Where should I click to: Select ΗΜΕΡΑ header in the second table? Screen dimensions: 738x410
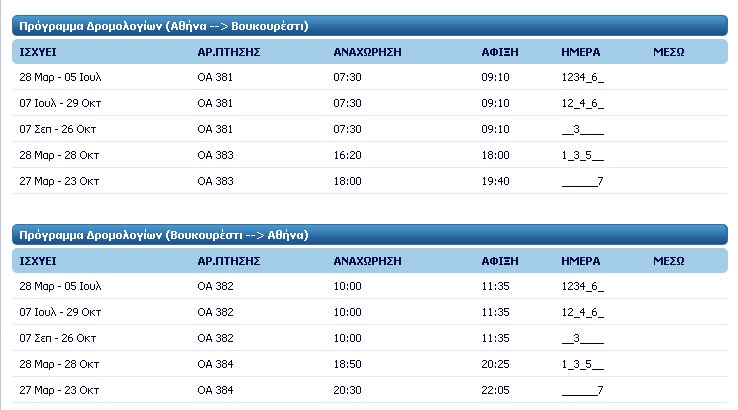pos(580,261)
